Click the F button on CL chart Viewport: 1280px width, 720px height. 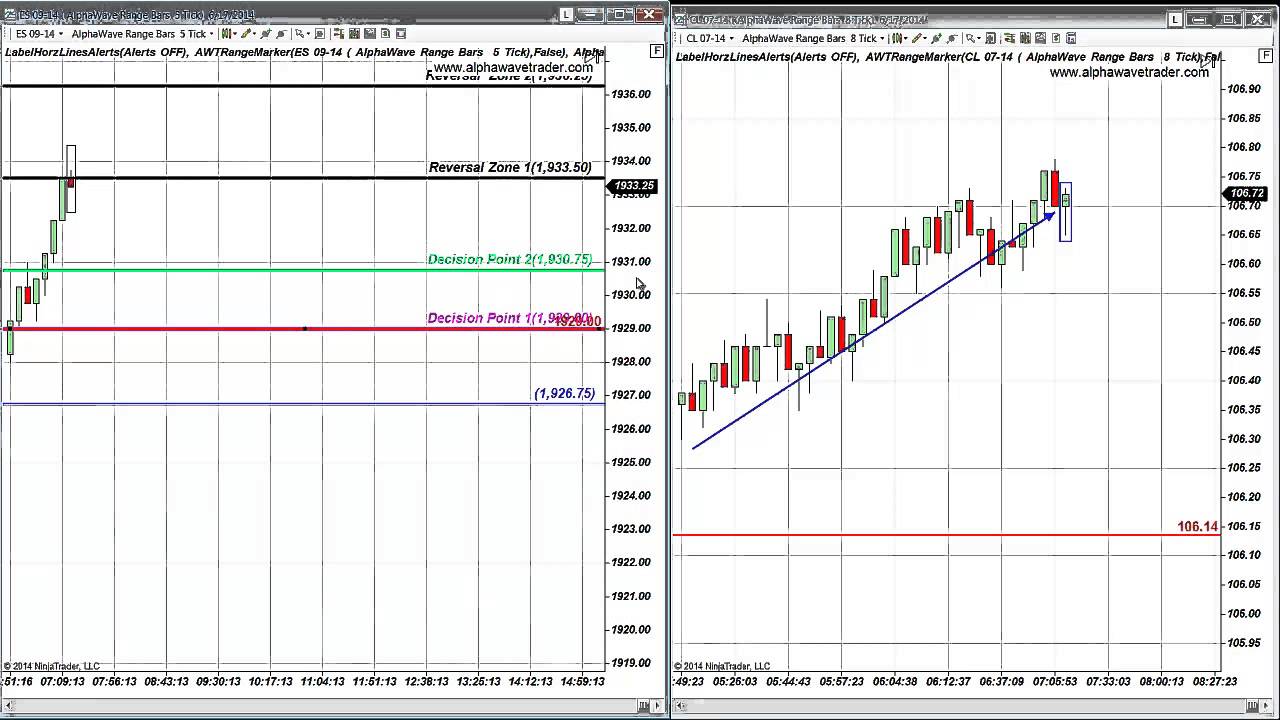click(x=1266, y=54)
